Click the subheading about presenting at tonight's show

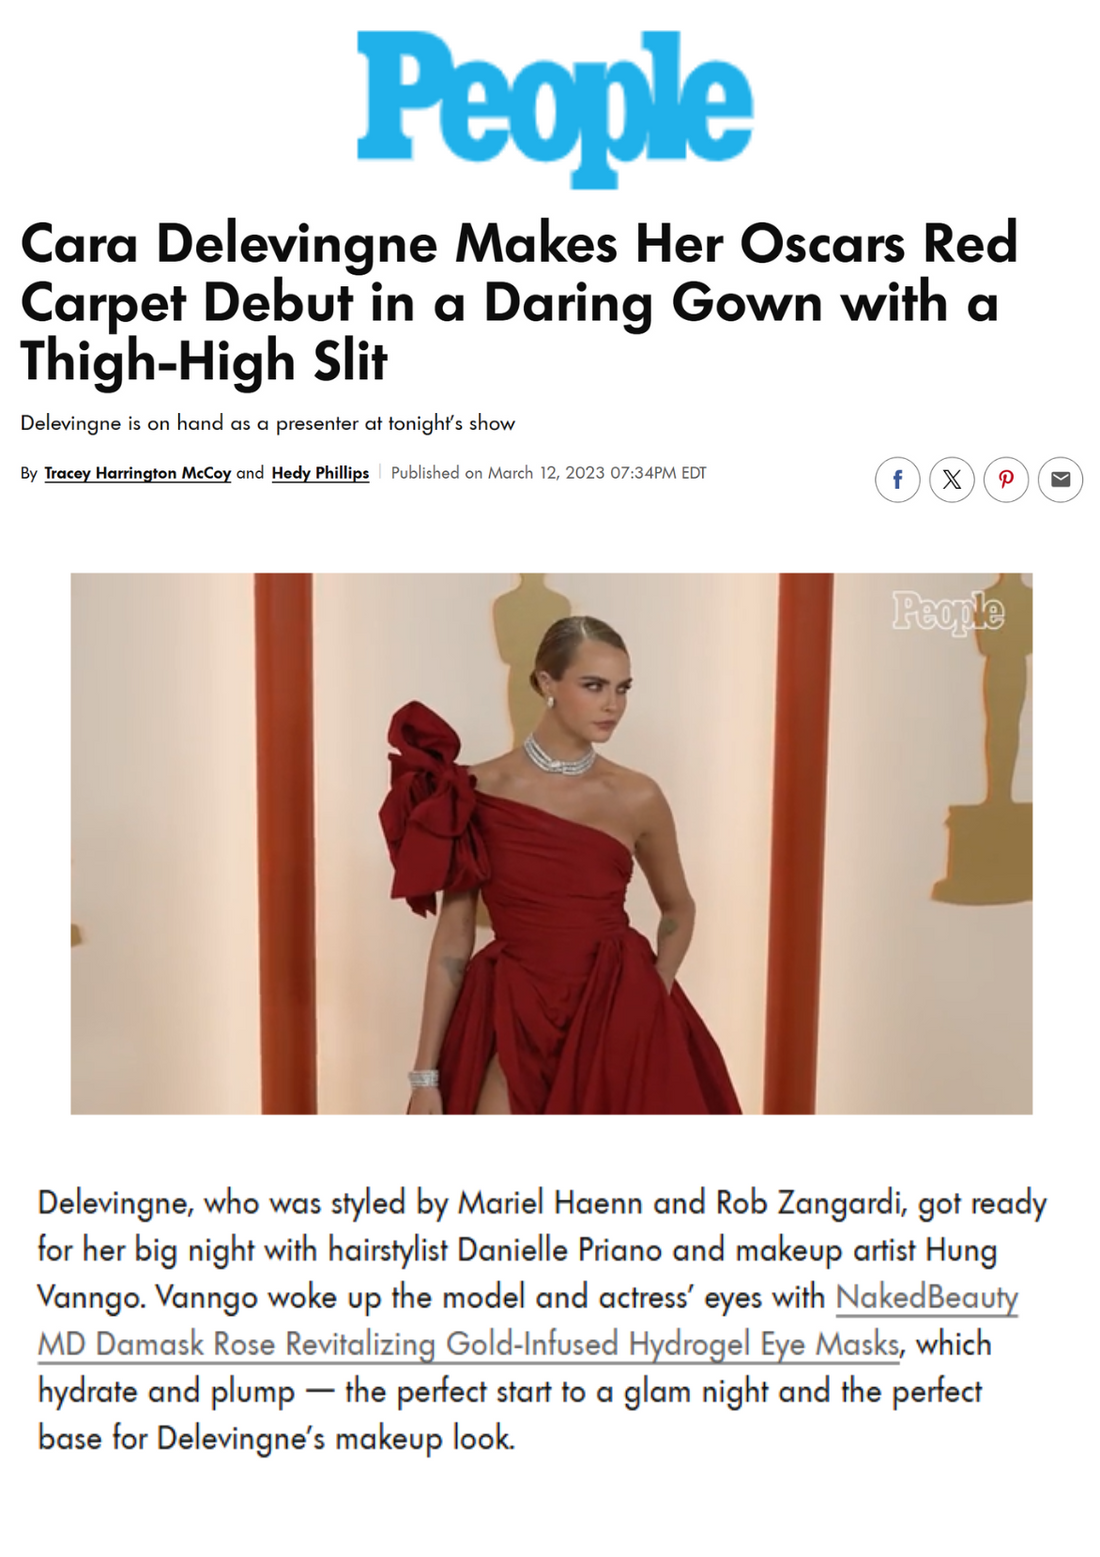[x=268, y=423]
